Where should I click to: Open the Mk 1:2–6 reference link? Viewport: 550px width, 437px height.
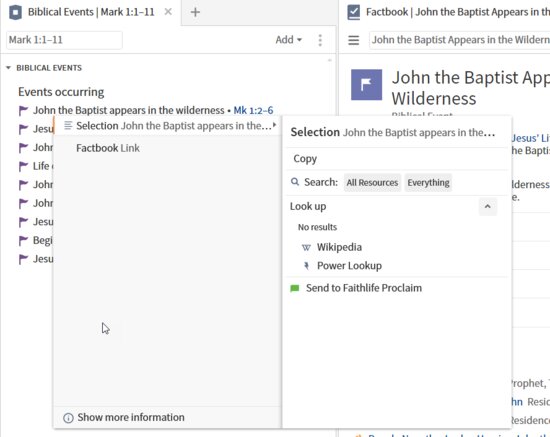[x=253, y=110]
